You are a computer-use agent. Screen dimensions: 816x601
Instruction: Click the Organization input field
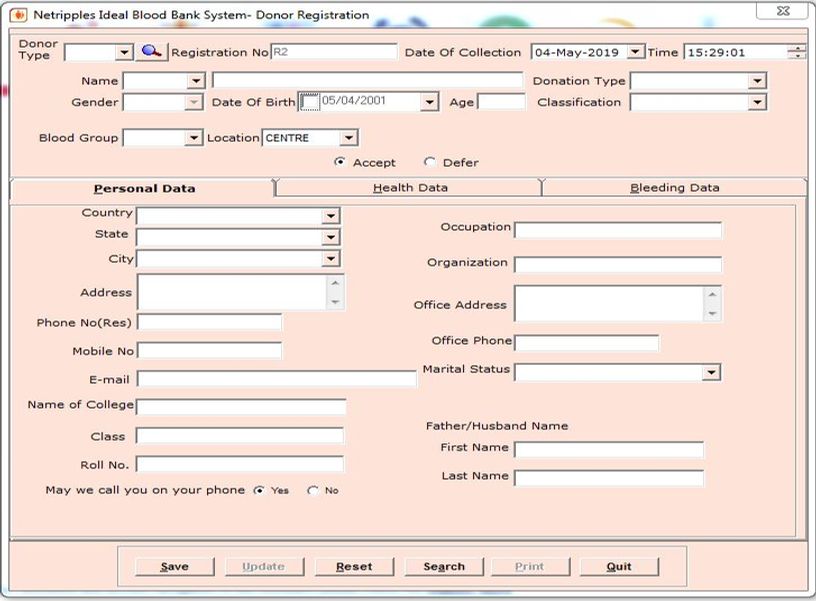pos(618,265)
